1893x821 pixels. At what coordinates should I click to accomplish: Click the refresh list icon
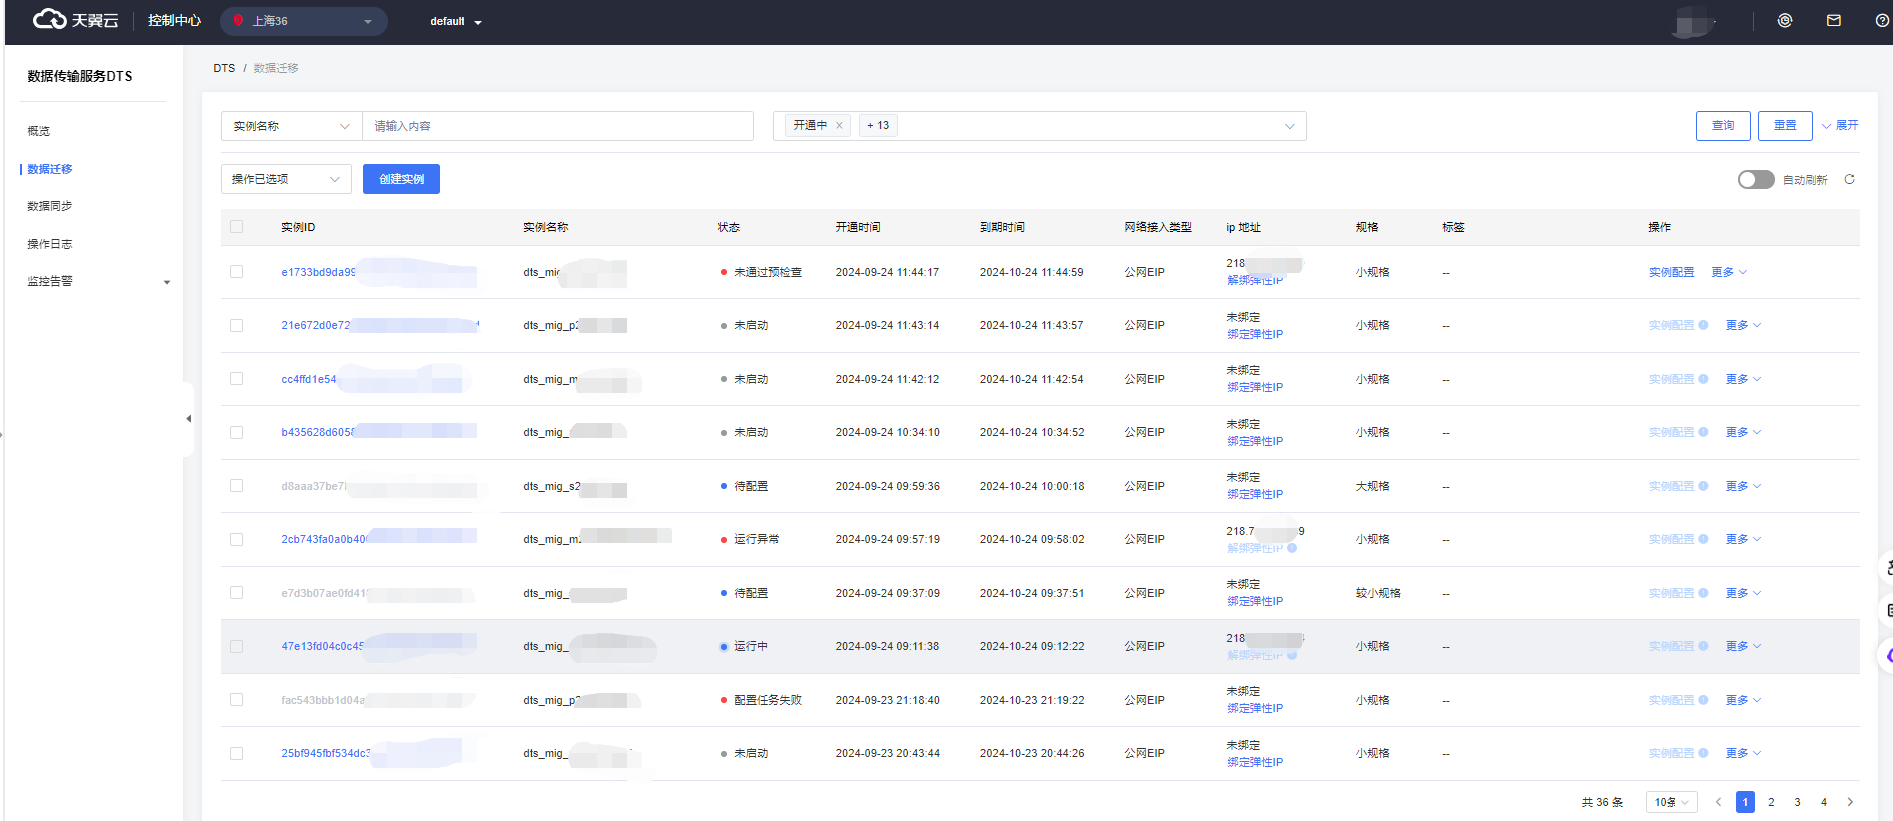[x=1850, y=179]
